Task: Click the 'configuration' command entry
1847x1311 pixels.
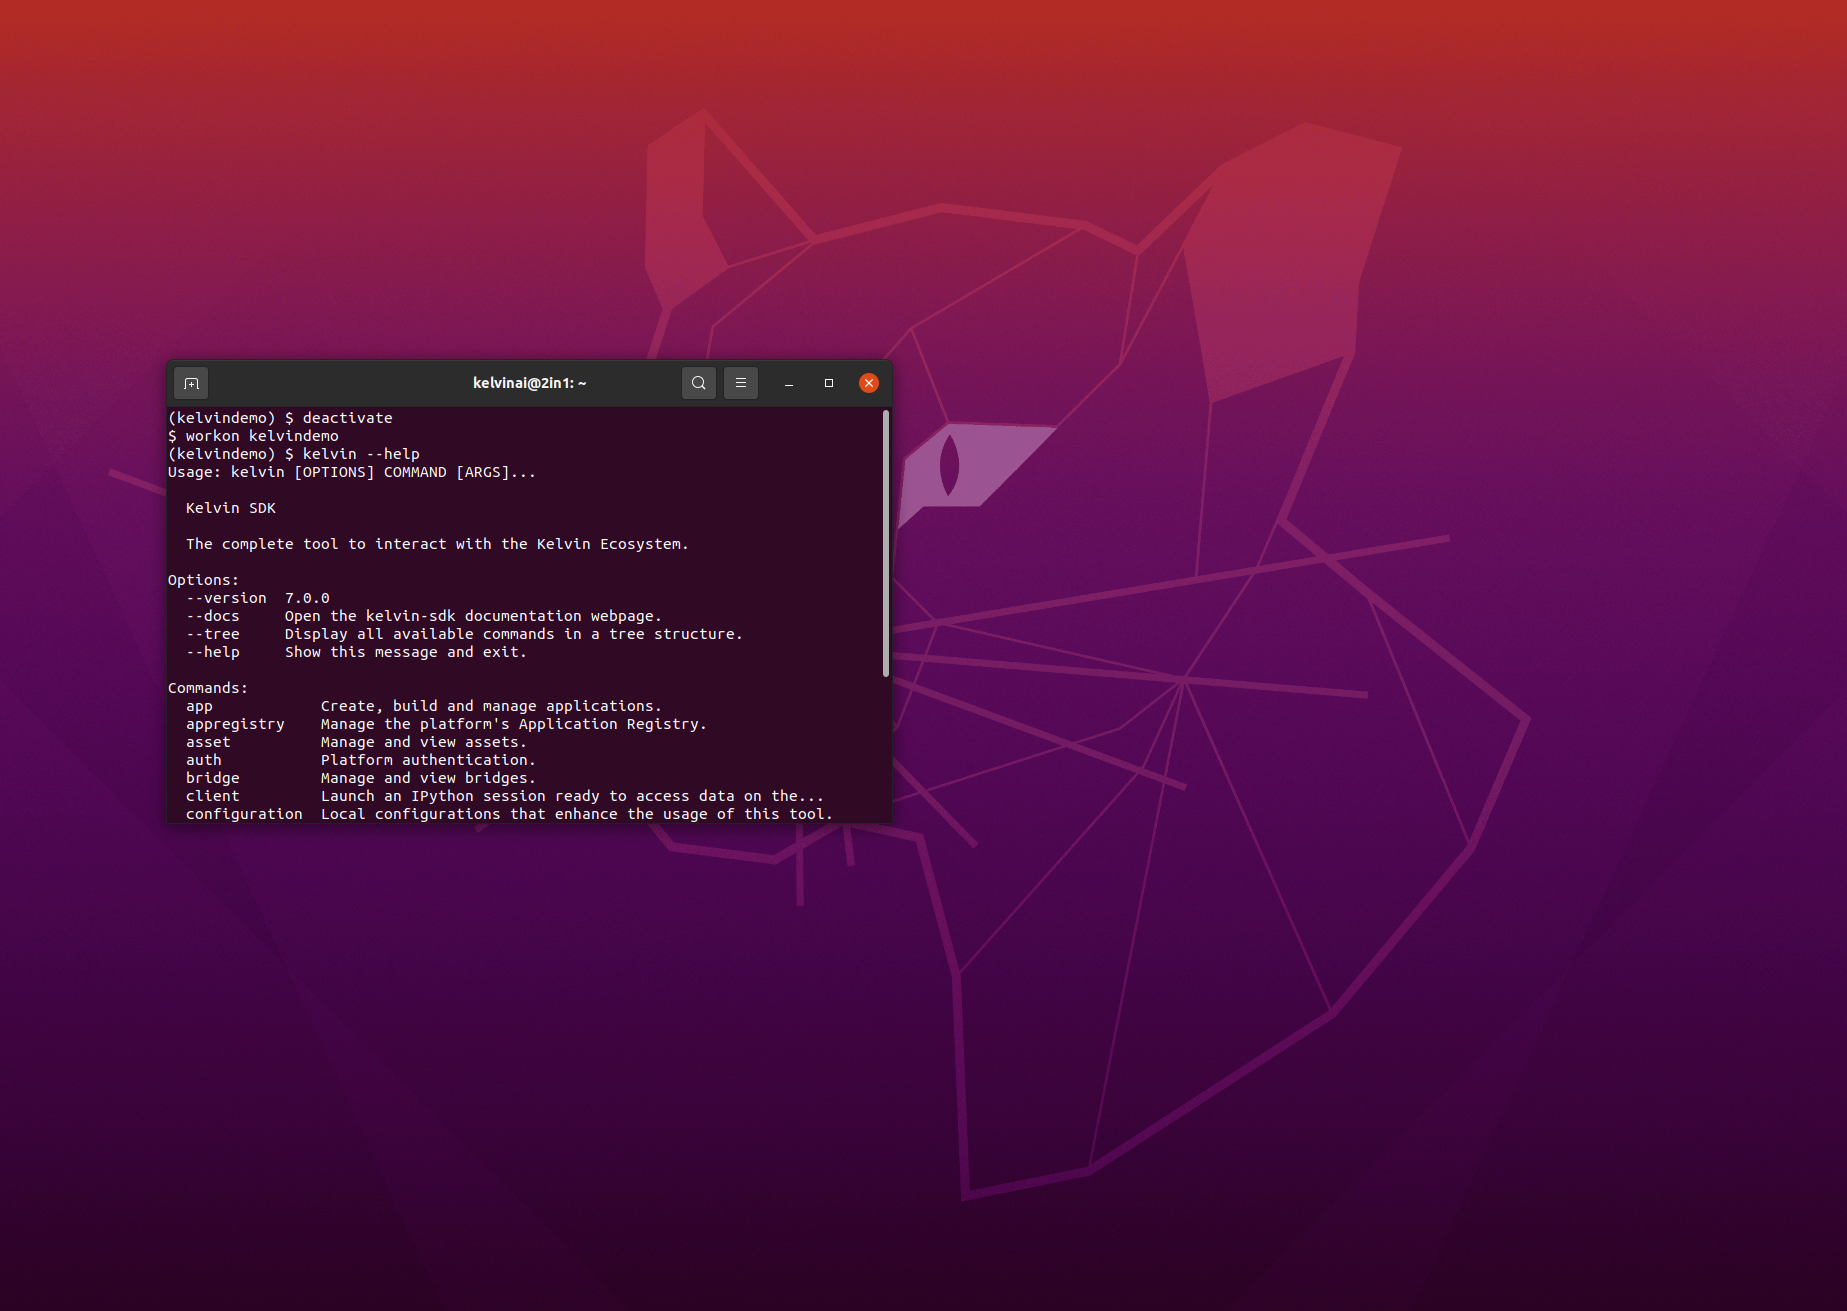Action: [x=244, y=813]
